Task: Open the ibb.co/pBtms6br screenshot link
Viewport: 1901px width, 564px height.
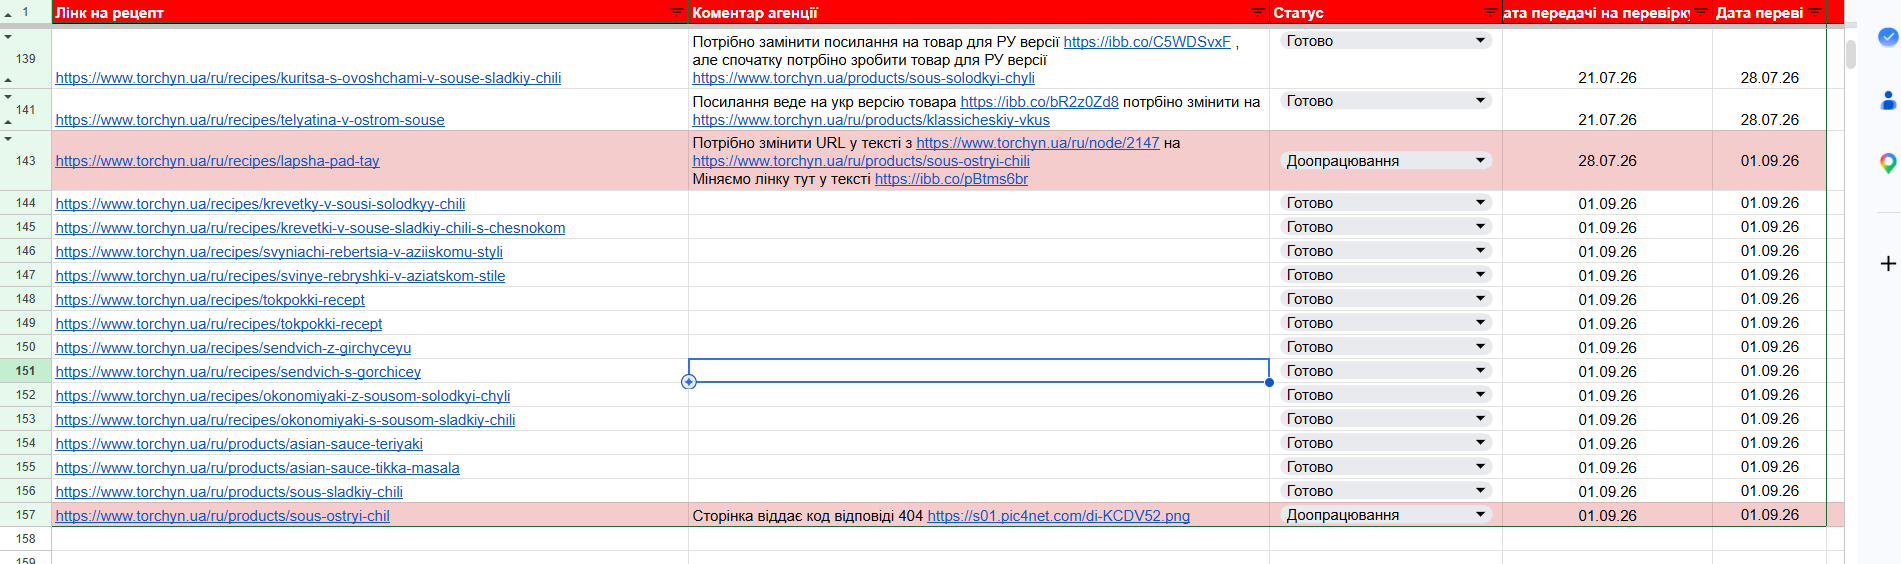Action: click(951, 179)
